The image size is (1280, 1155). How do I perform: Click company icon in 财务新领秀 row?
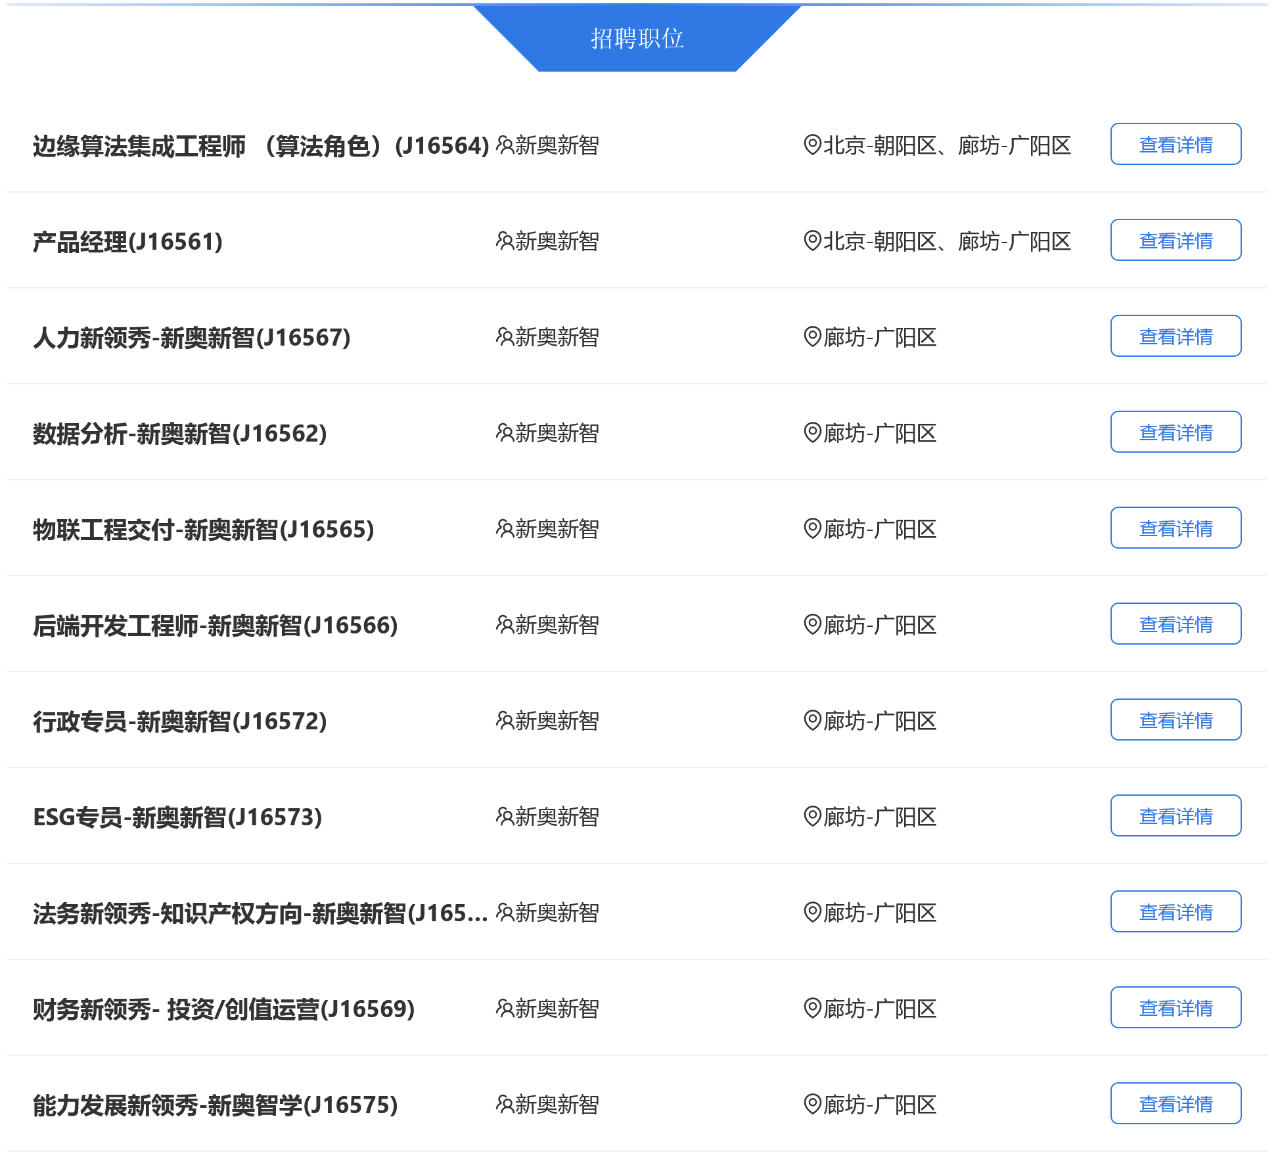point(505,1009)
